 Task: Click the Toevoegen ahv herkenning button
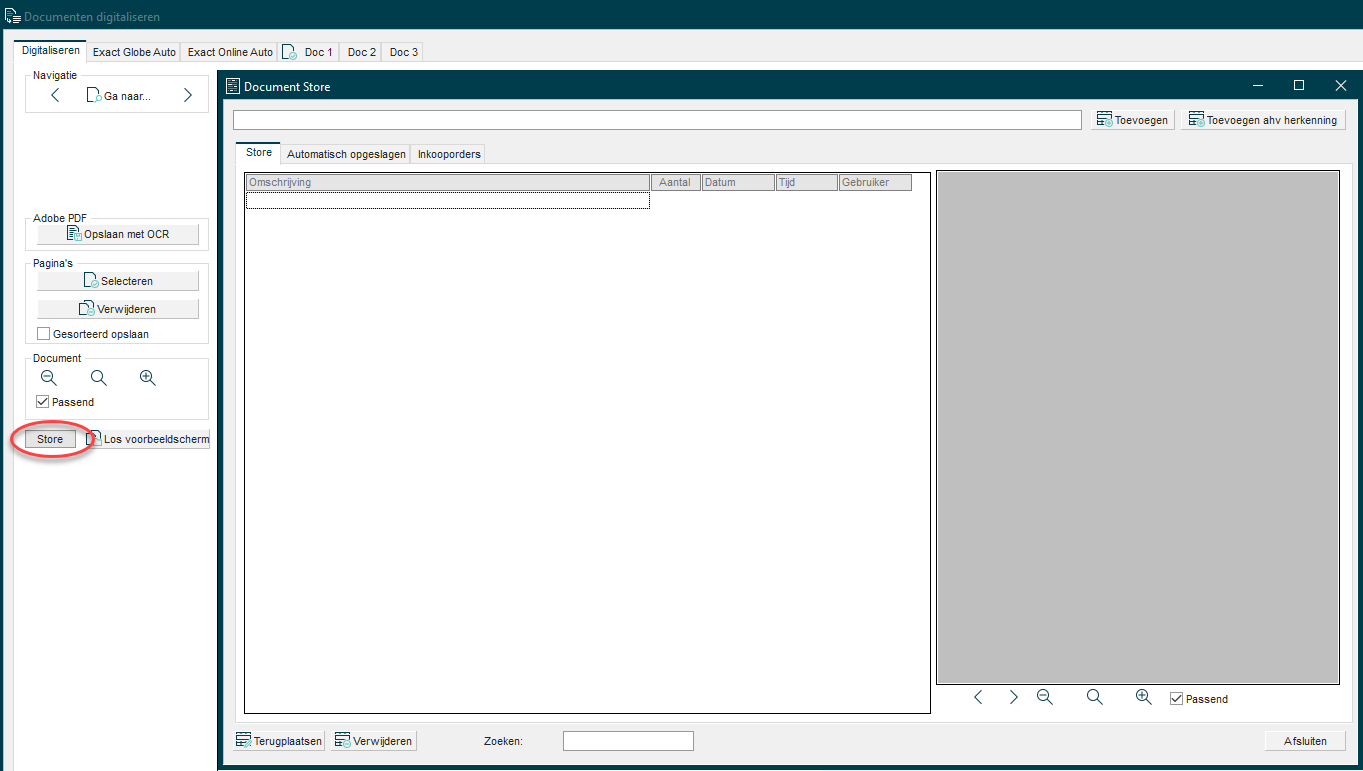(1262, 120)
